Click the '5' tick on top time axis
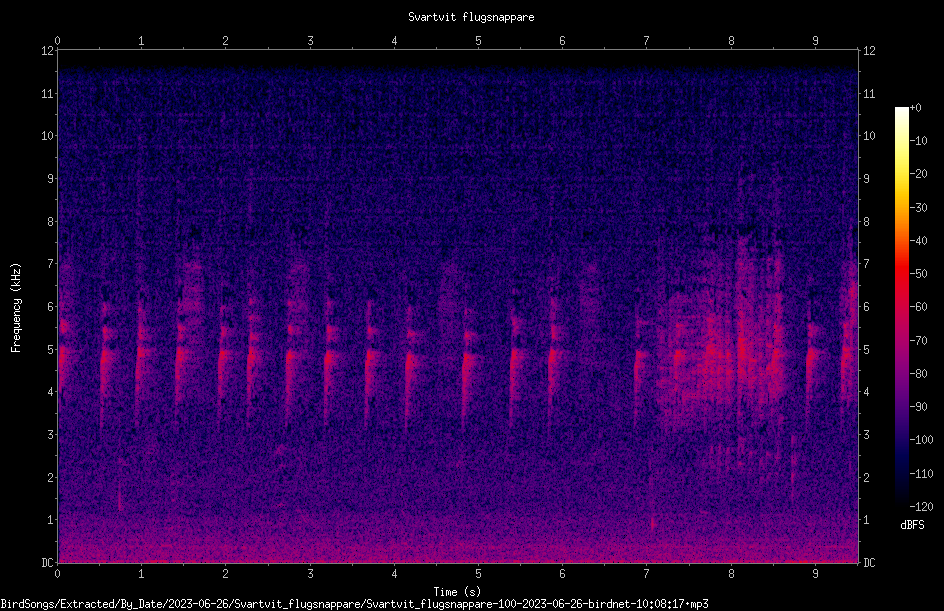The width and height of the screenshot is (944, 611). click(x=478, y=40)
